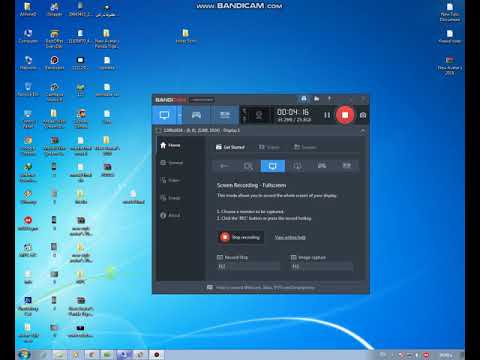
Task: Stop recording with the red stop button
Action: tap(345, 115)
